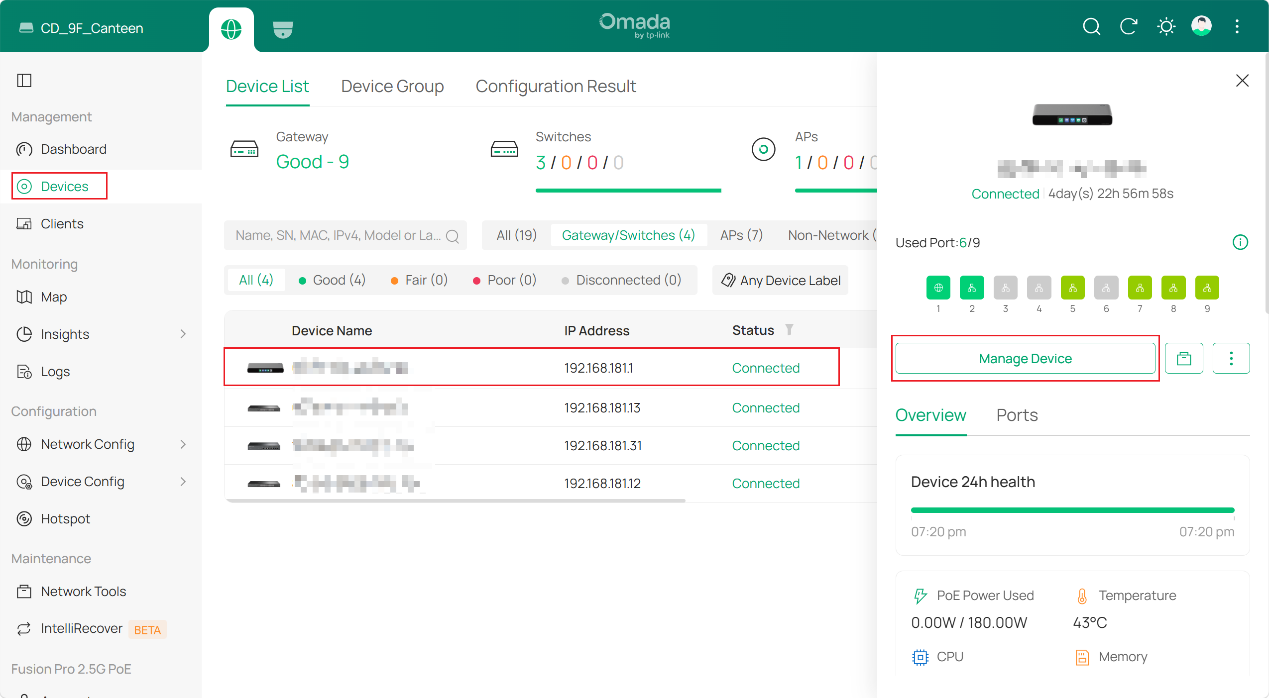Image resolution: width=1269 pixels, height=698 pixels.
Task: Select the Poor (0) status filter
Action: [505, 280]
